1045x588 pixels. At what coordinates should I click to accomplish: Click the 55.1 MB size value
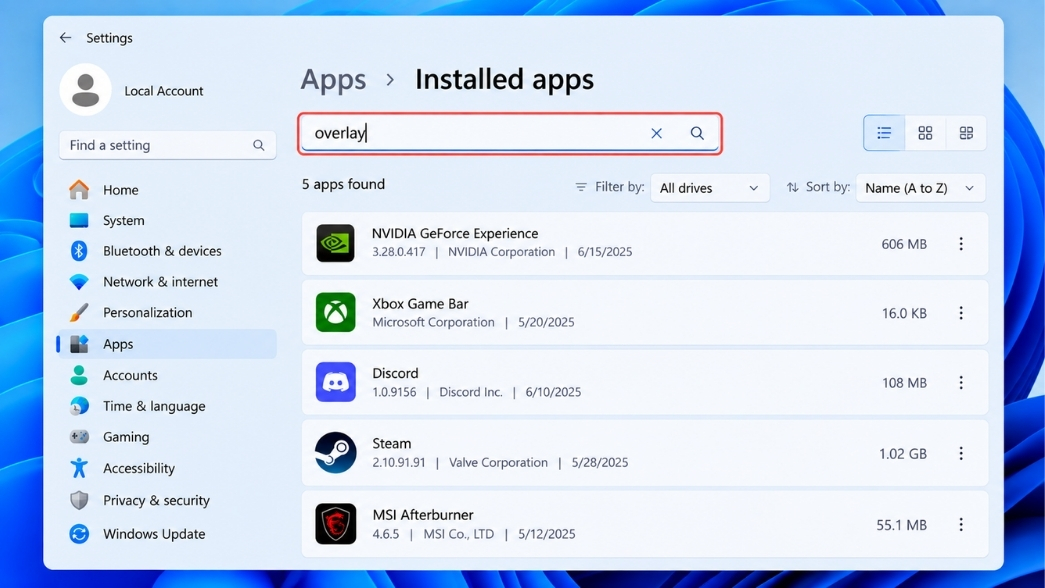(x=901, y=525)
